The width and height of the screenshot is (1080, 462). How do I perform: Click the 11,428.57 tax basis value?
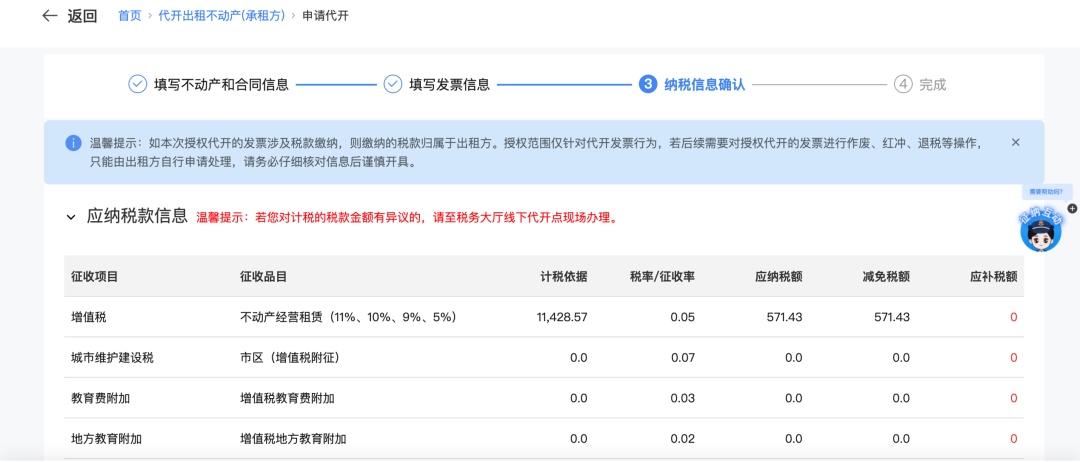(561, 317)
